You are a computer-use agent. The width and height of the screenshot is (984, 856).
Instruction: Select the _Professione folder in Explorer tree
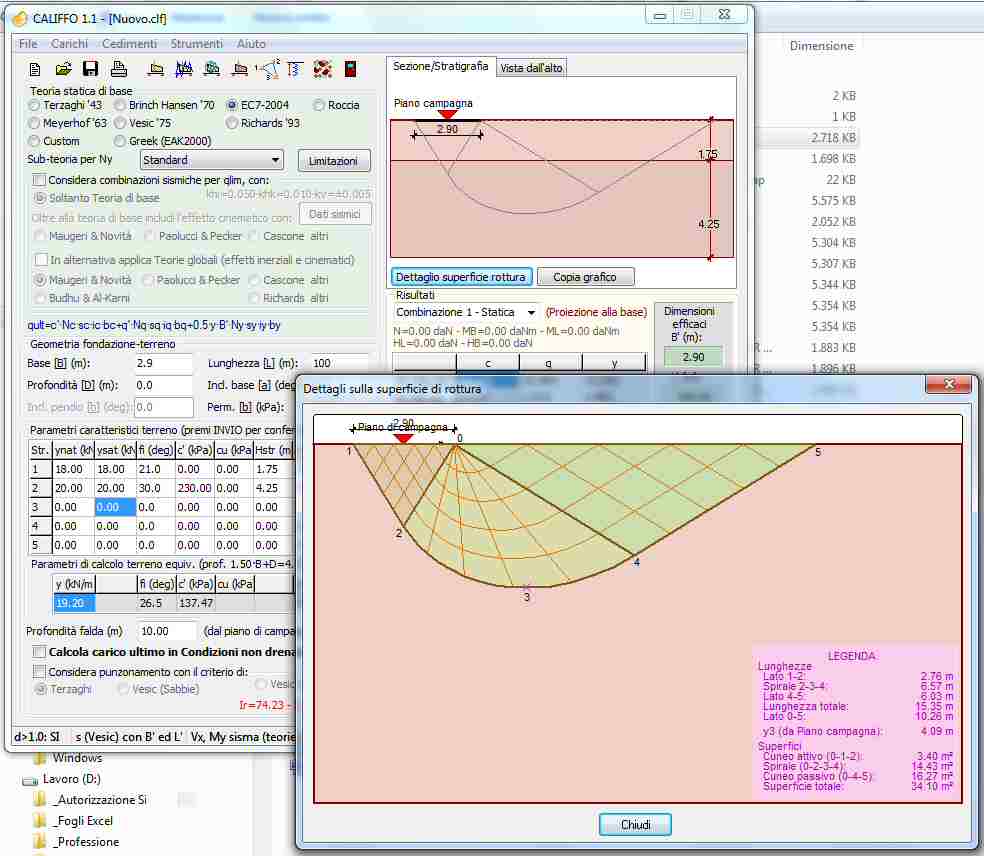click(85, 842)
